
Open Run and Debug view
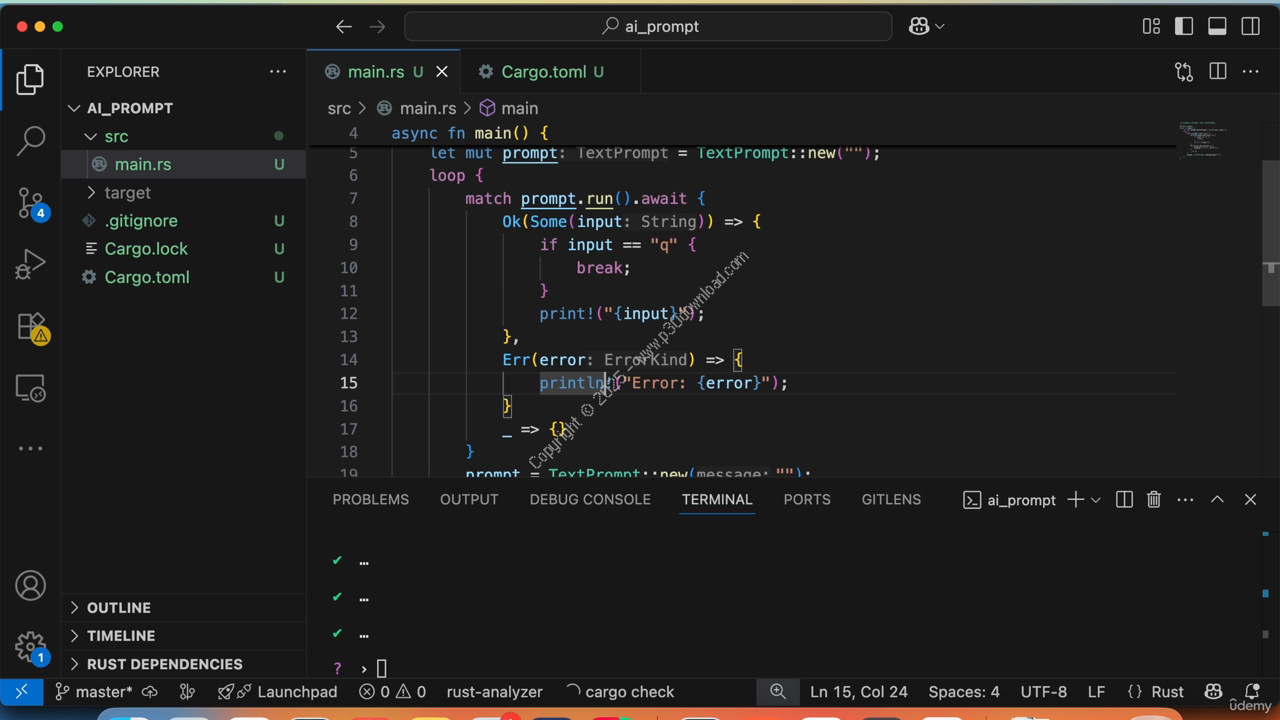[30, 265]
